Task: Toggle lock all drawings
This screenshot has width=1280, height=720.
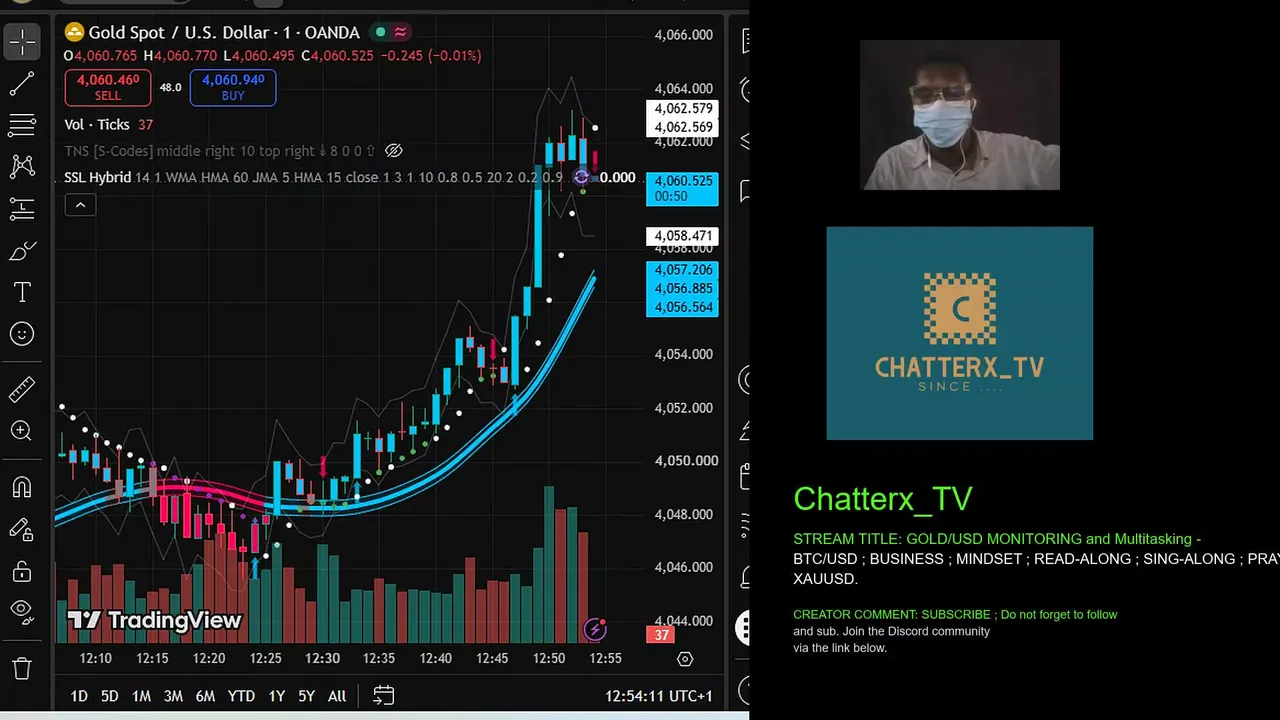Action: 22,571
